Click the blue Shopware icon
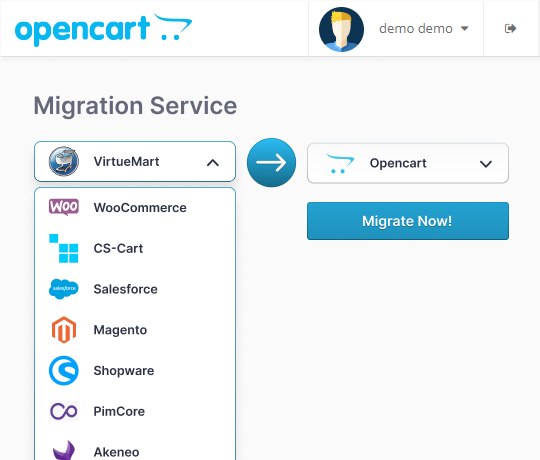540x460 pixels. (64, 370)
